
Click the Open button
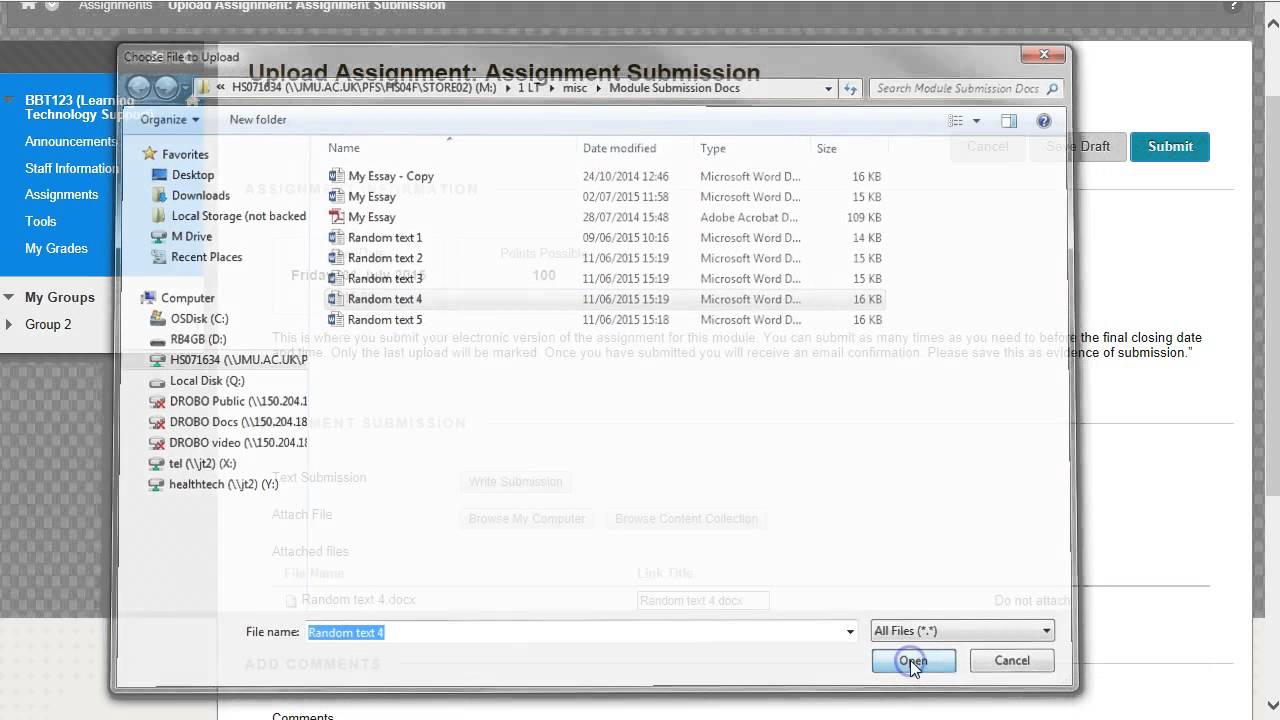click(x=913, y=660)
